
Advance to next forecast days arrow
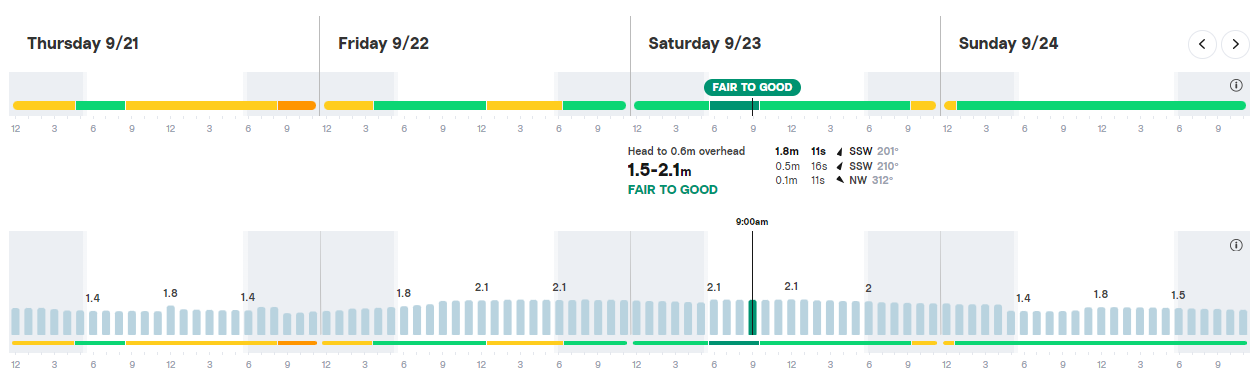coord(1236,44)
